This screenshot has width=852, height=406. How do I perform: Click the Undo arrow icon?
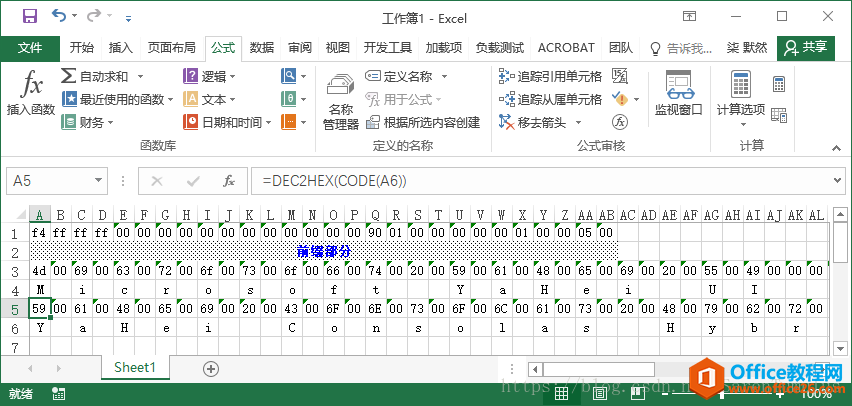(x=59, y=15)
